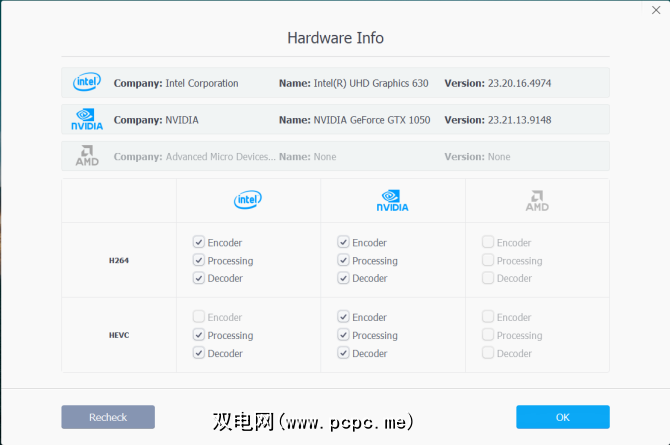Click the AMD Name: None text
The width and height of the screenshot is (670, 445).
[308, 157]
